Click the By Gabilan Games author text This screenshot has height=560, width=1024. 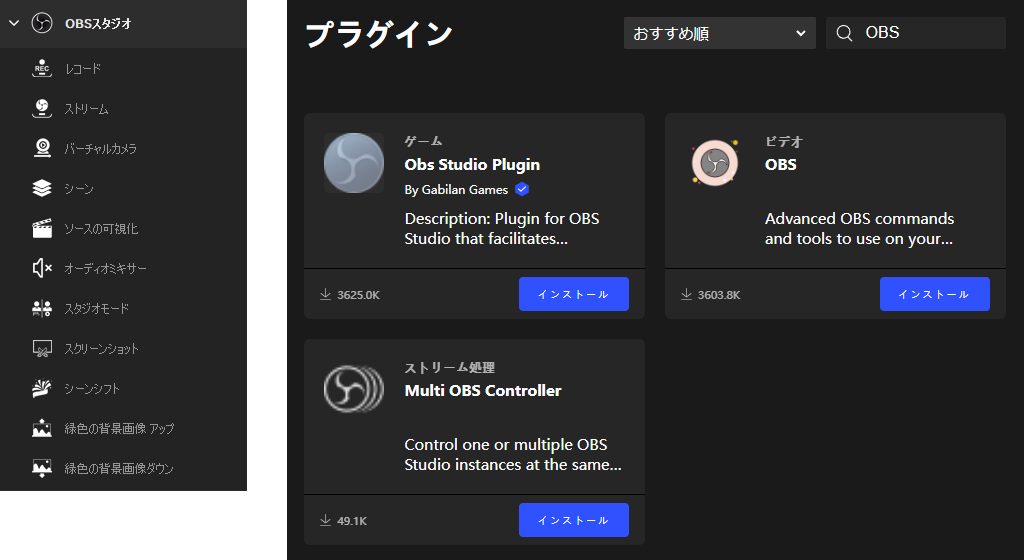456,190
